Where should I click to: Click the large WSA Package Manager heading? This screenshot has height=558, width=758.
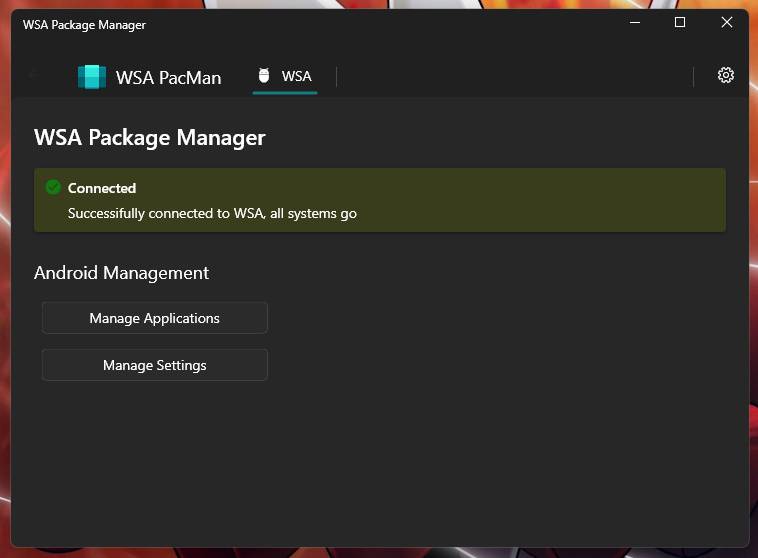[150, 138]
